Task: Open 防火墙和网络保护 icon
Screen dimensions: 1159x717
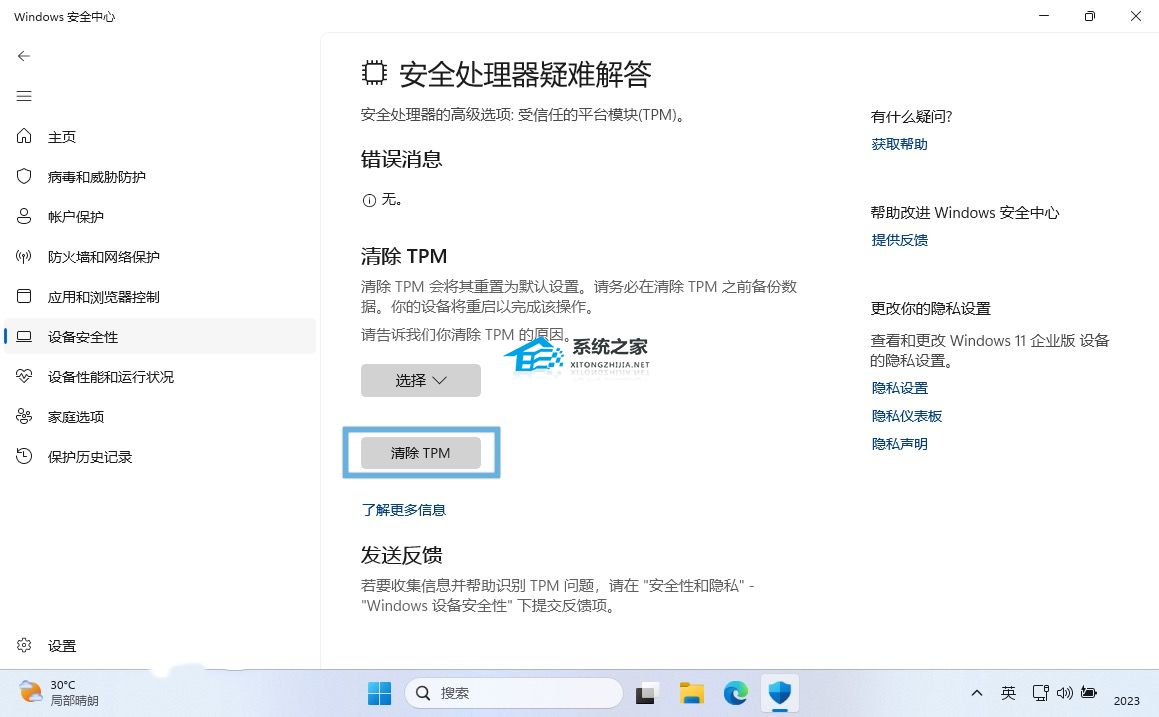Action: tap(22, 256)
